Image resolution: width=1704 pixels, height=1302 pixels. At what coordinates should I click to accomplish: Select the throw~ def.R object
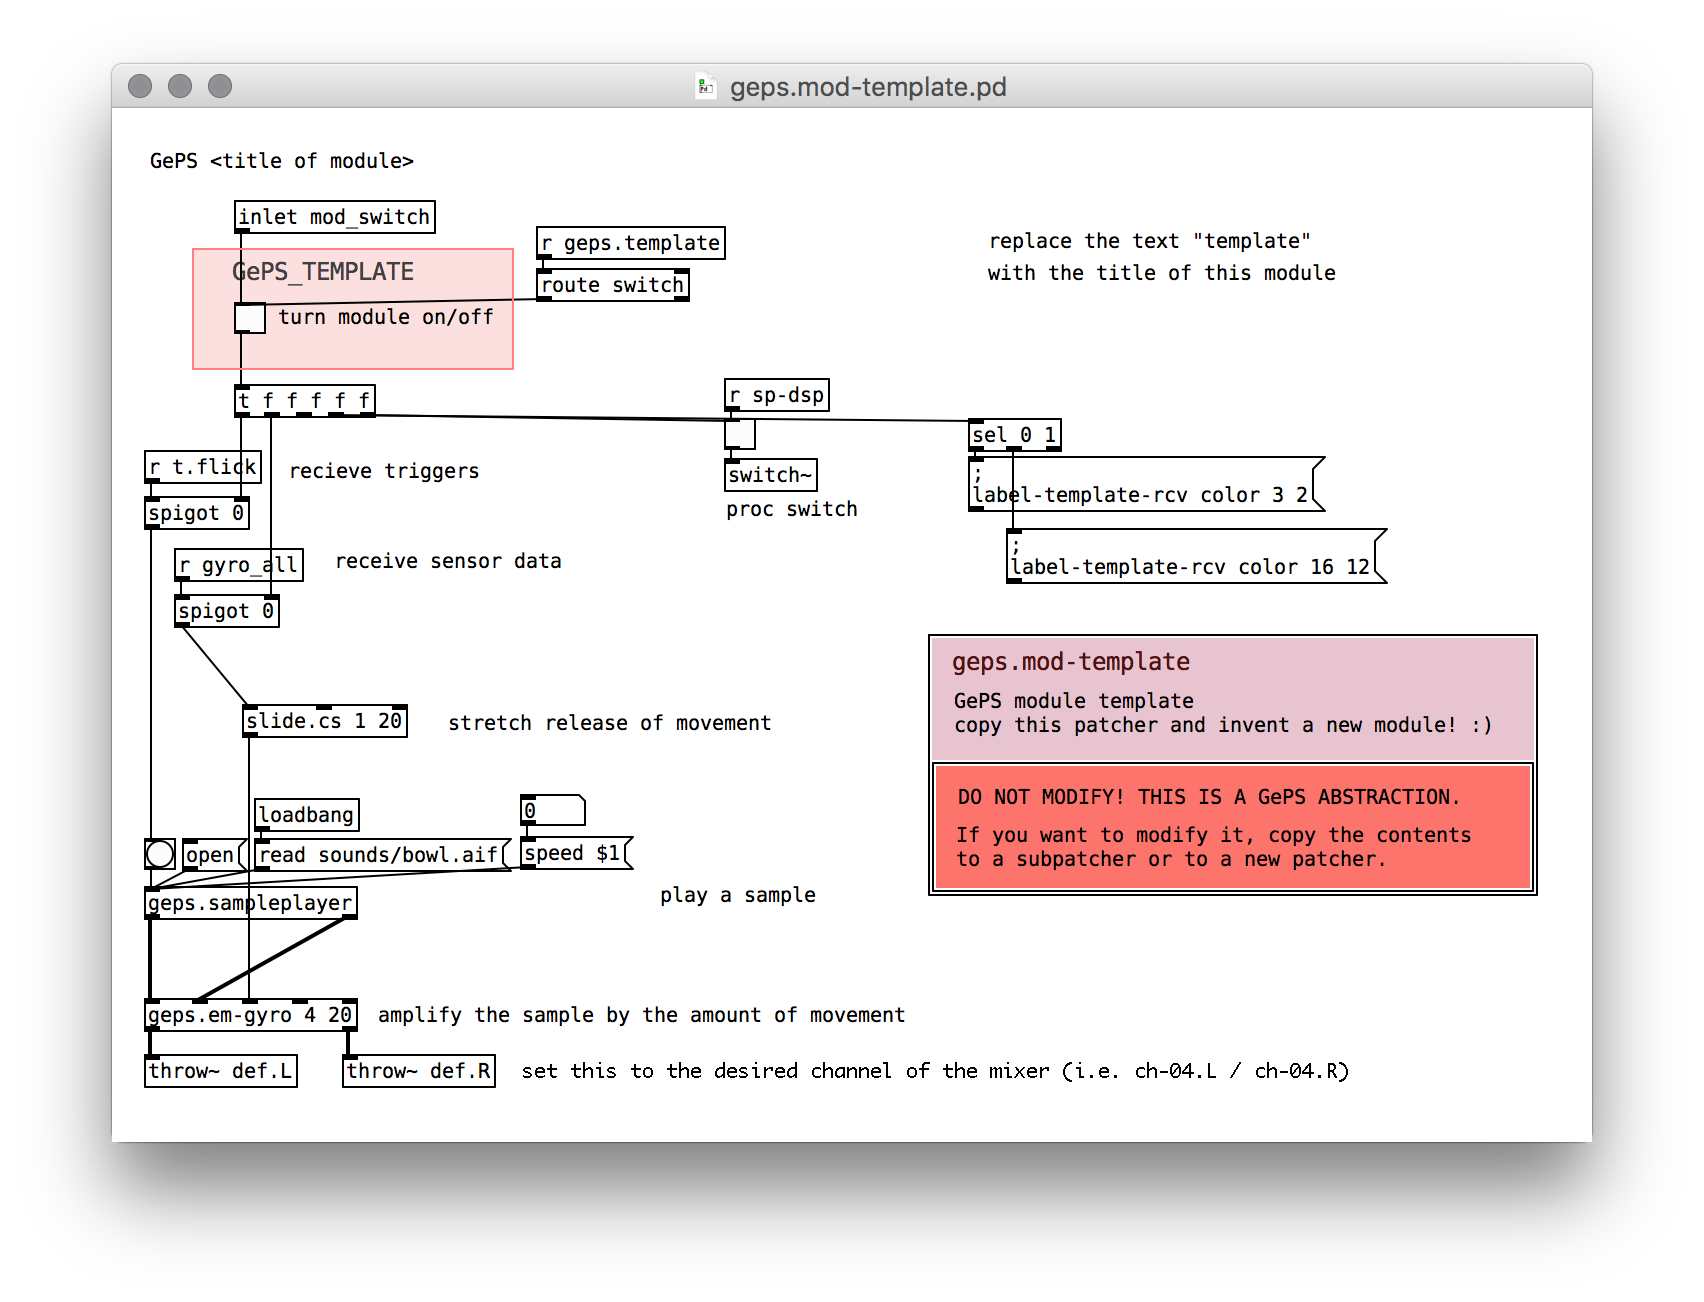pyautogui.click(x=419, y=1071)
